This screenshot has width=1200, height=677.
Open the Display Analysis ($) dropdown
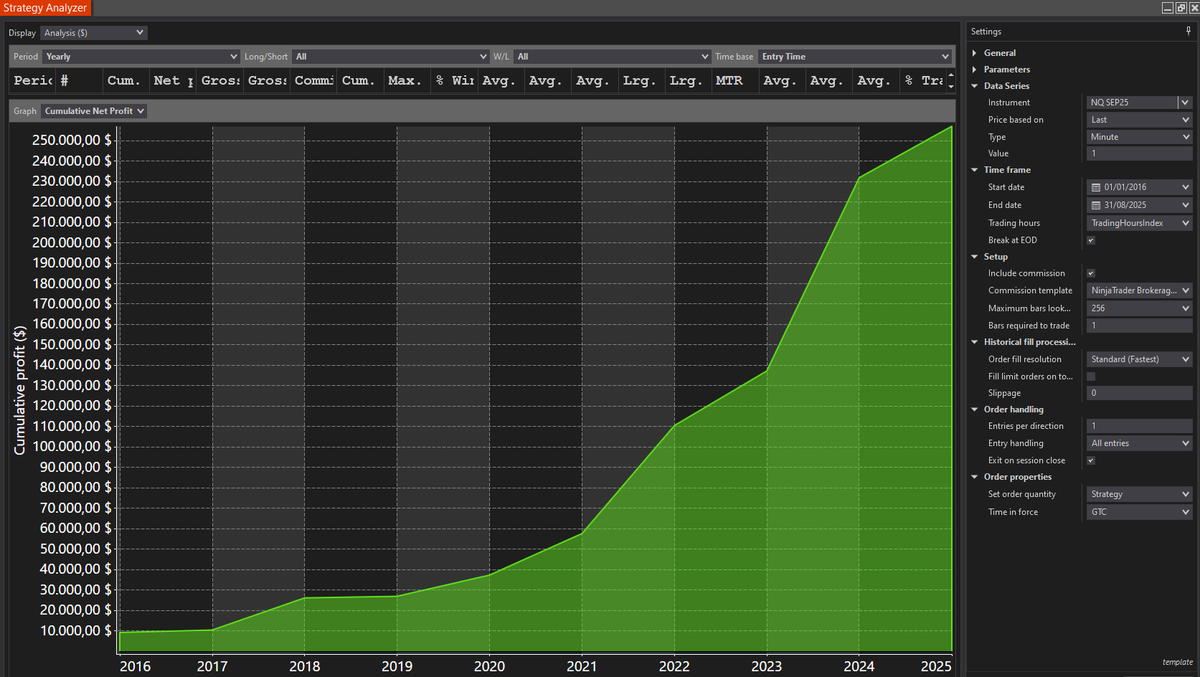click(x=94, y=33)
